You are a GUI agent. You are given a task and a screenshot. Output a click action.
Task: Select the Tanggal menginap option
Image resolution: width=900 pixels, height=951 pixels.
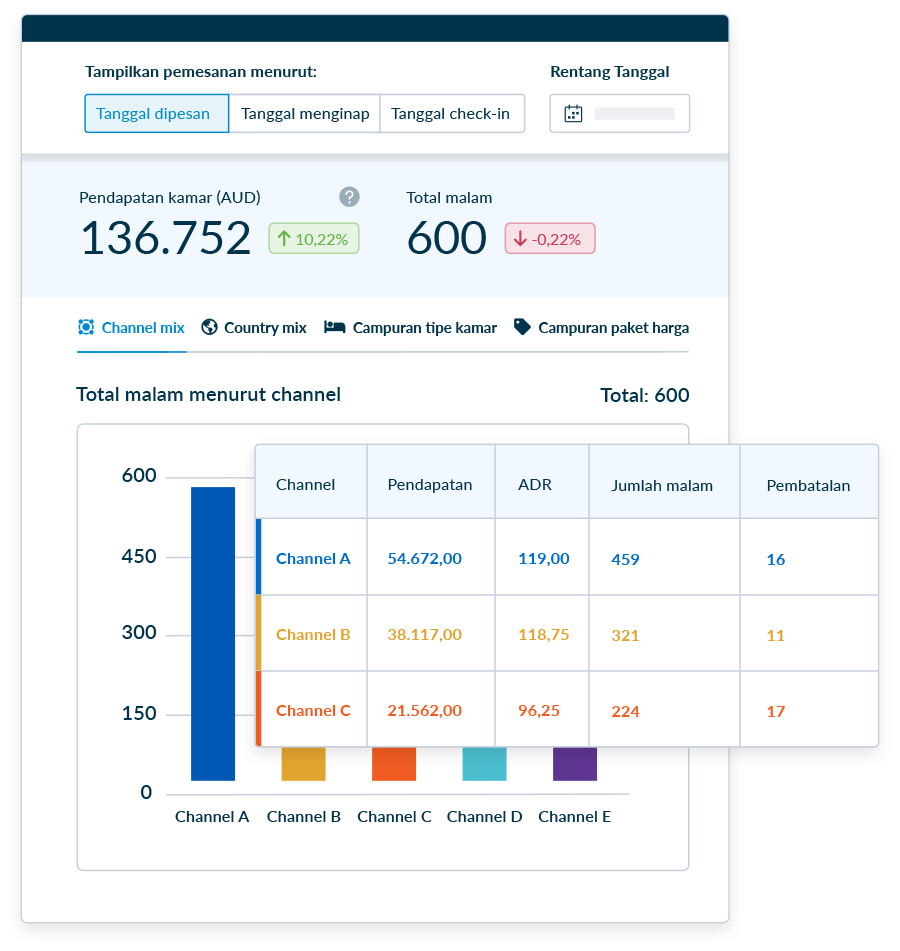point(305,113)
